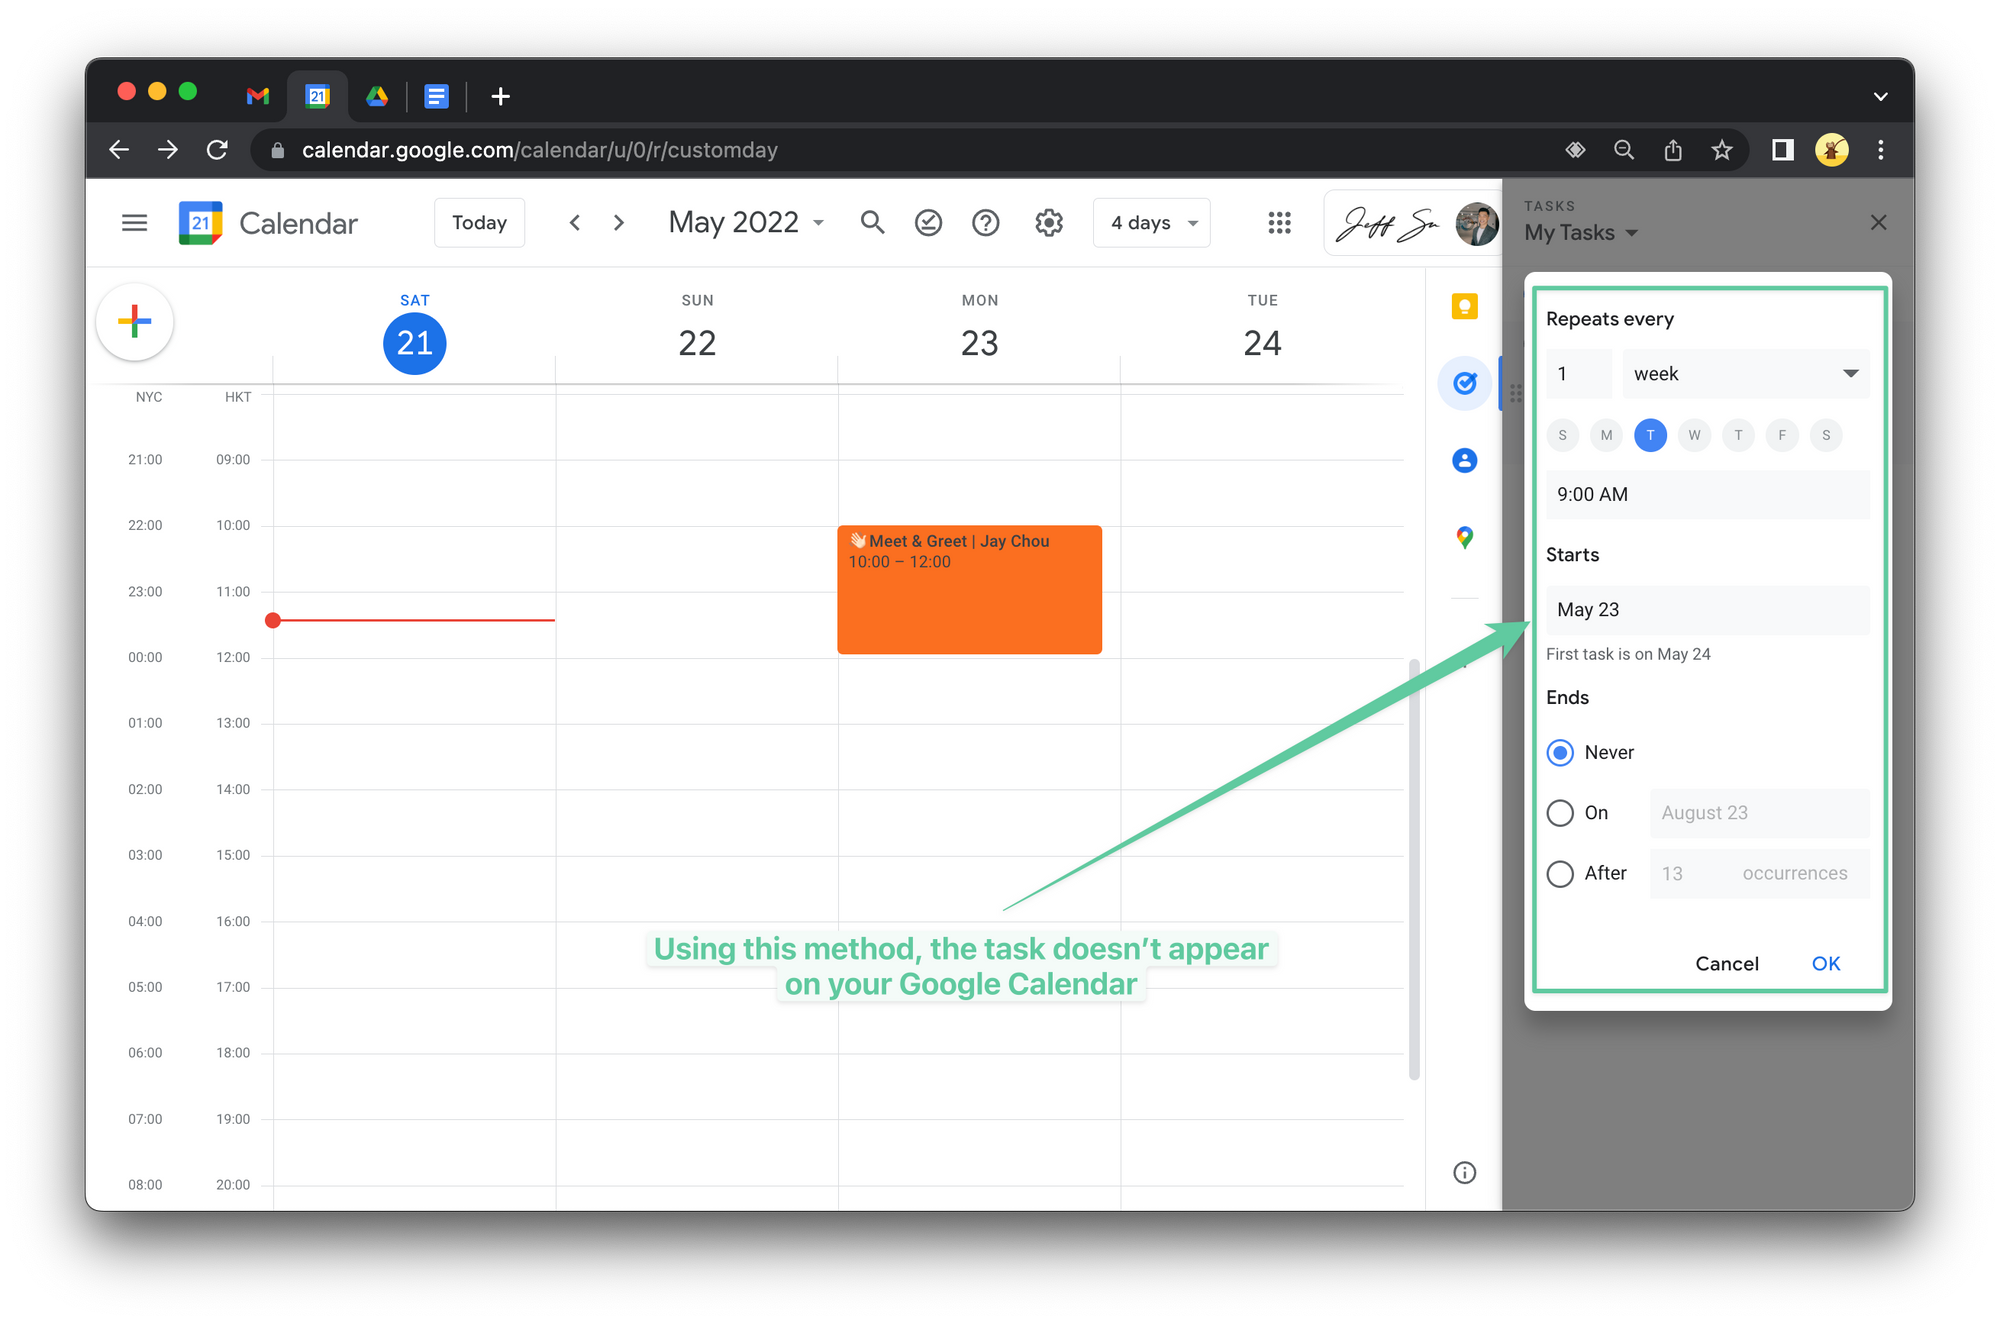Select the On date radio button

point(1560,813)
